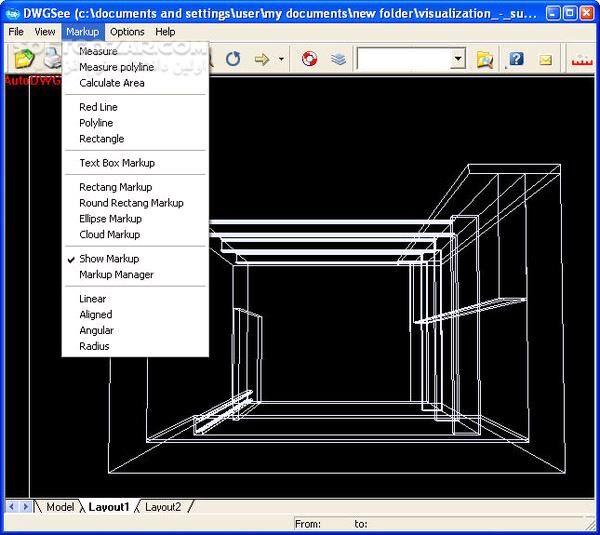Click the red lifebuoy icon in toolbar
The image size is (600, 535).
point(309,60)
